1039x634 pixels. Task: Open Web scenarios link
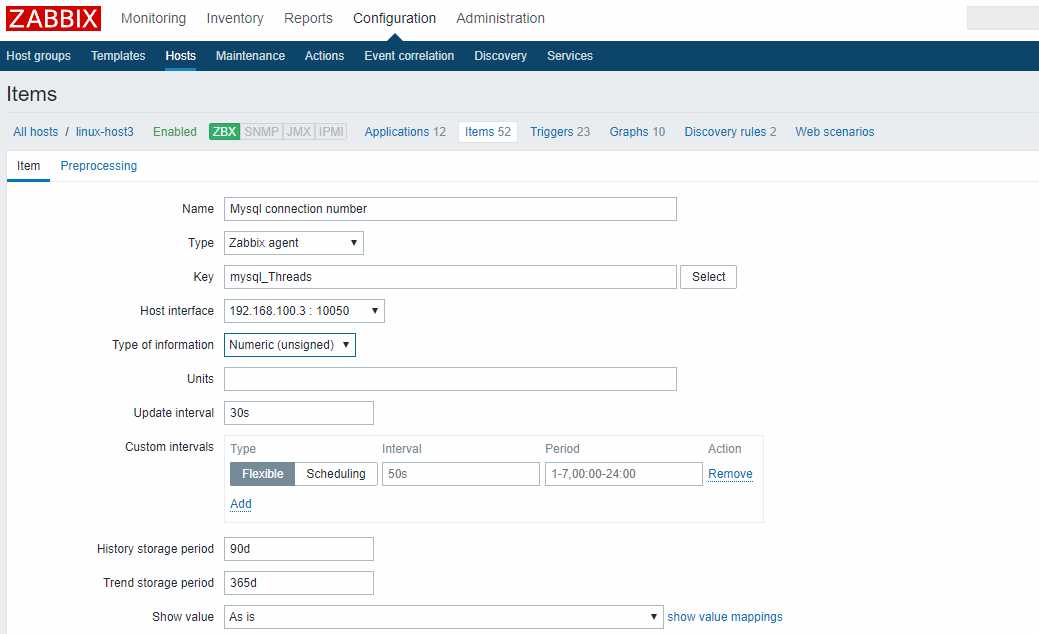(835, 132)
